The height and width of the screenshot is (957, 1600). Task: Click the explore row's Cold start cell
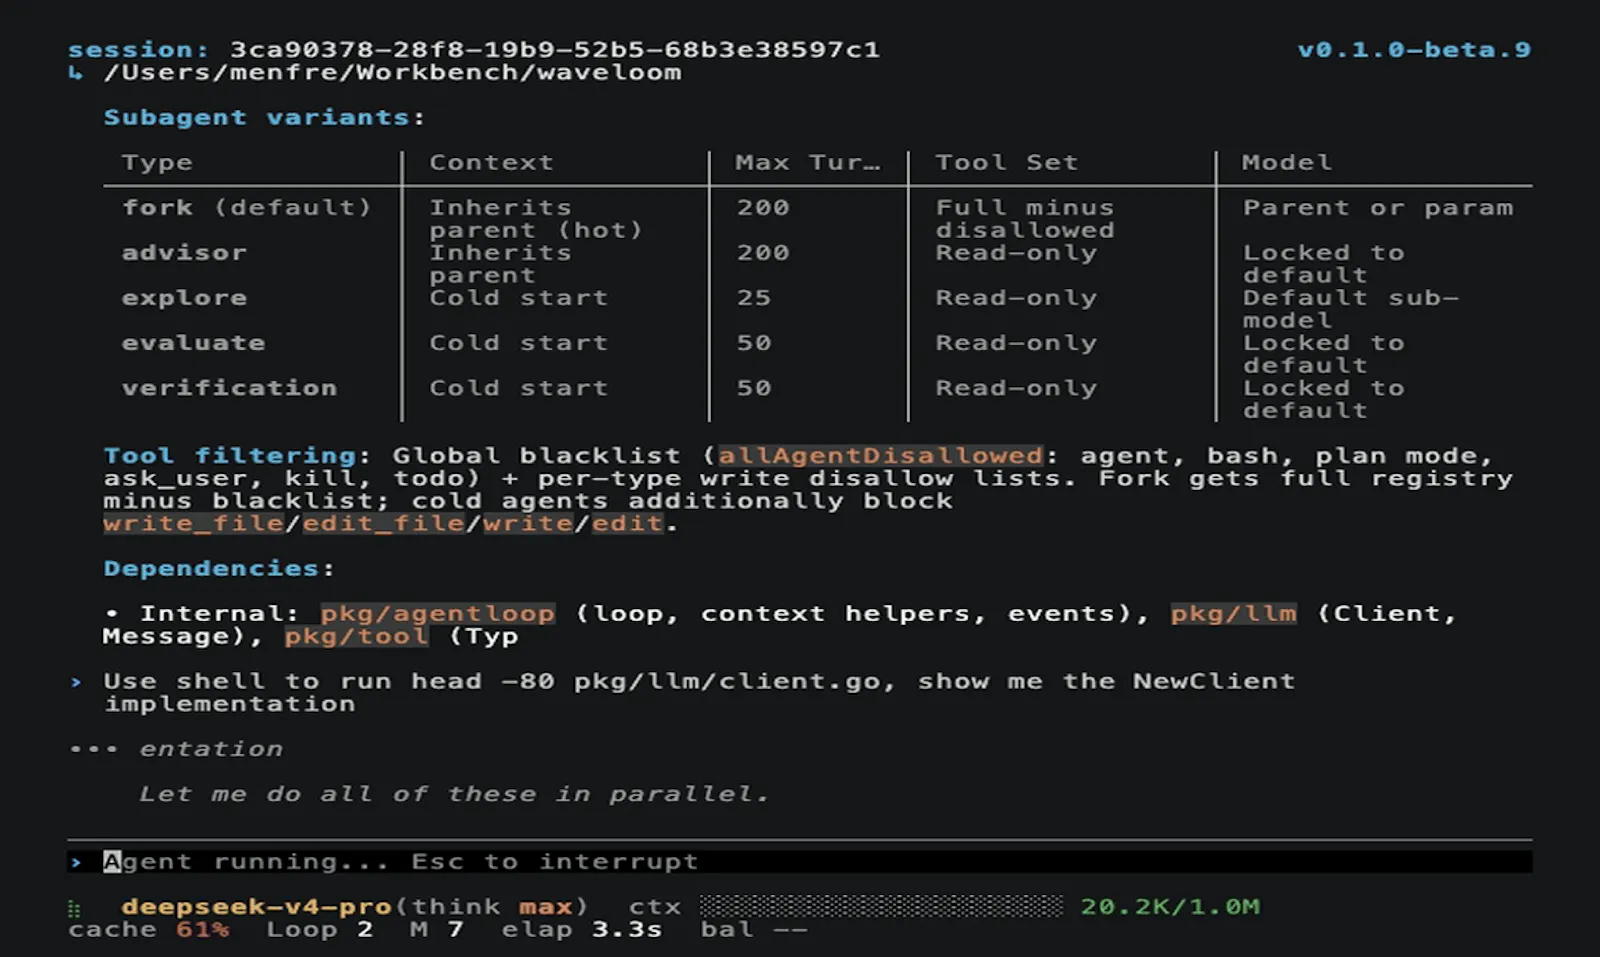point(518,297)
